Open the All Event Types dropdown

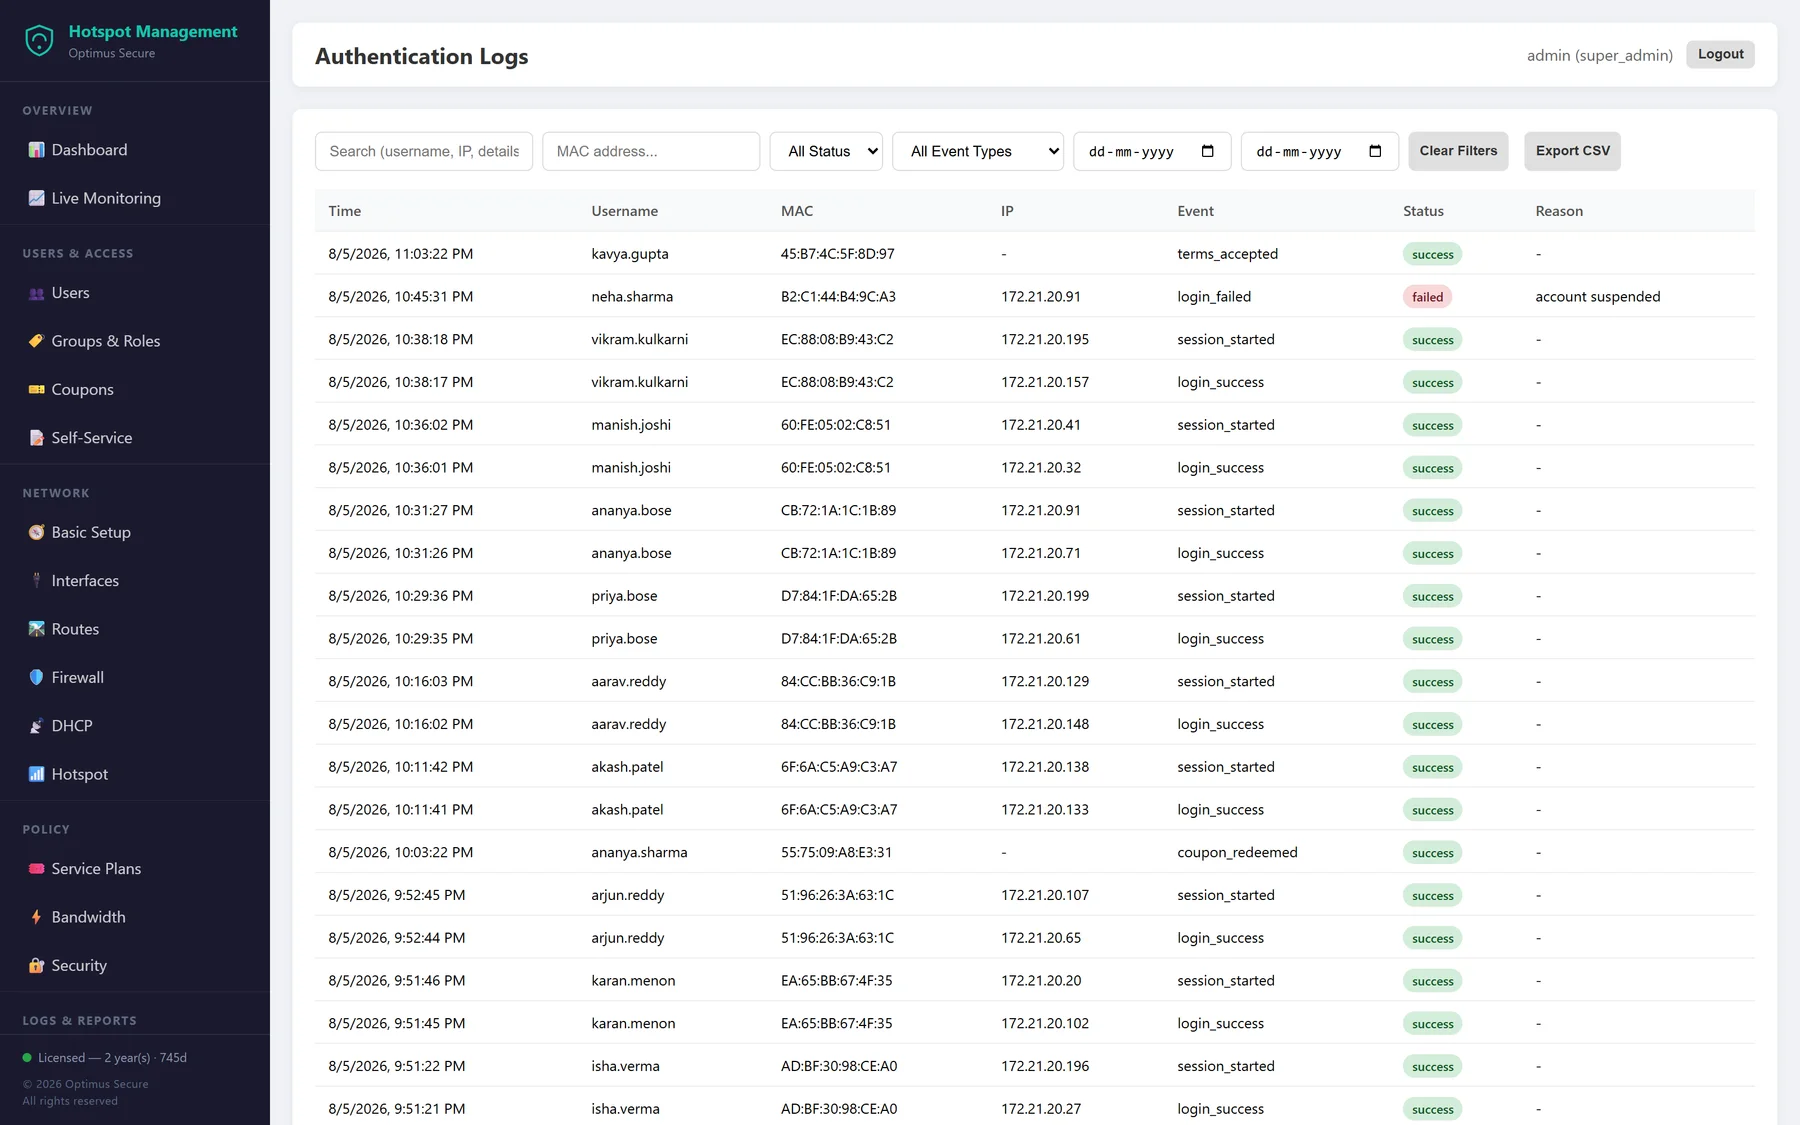pyautogui.click(x=978, y=151)
